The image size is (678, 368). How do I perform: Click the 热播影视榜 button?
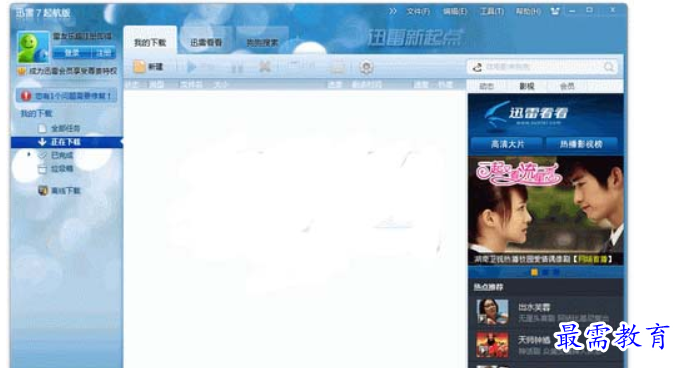(x=581, y=144)
